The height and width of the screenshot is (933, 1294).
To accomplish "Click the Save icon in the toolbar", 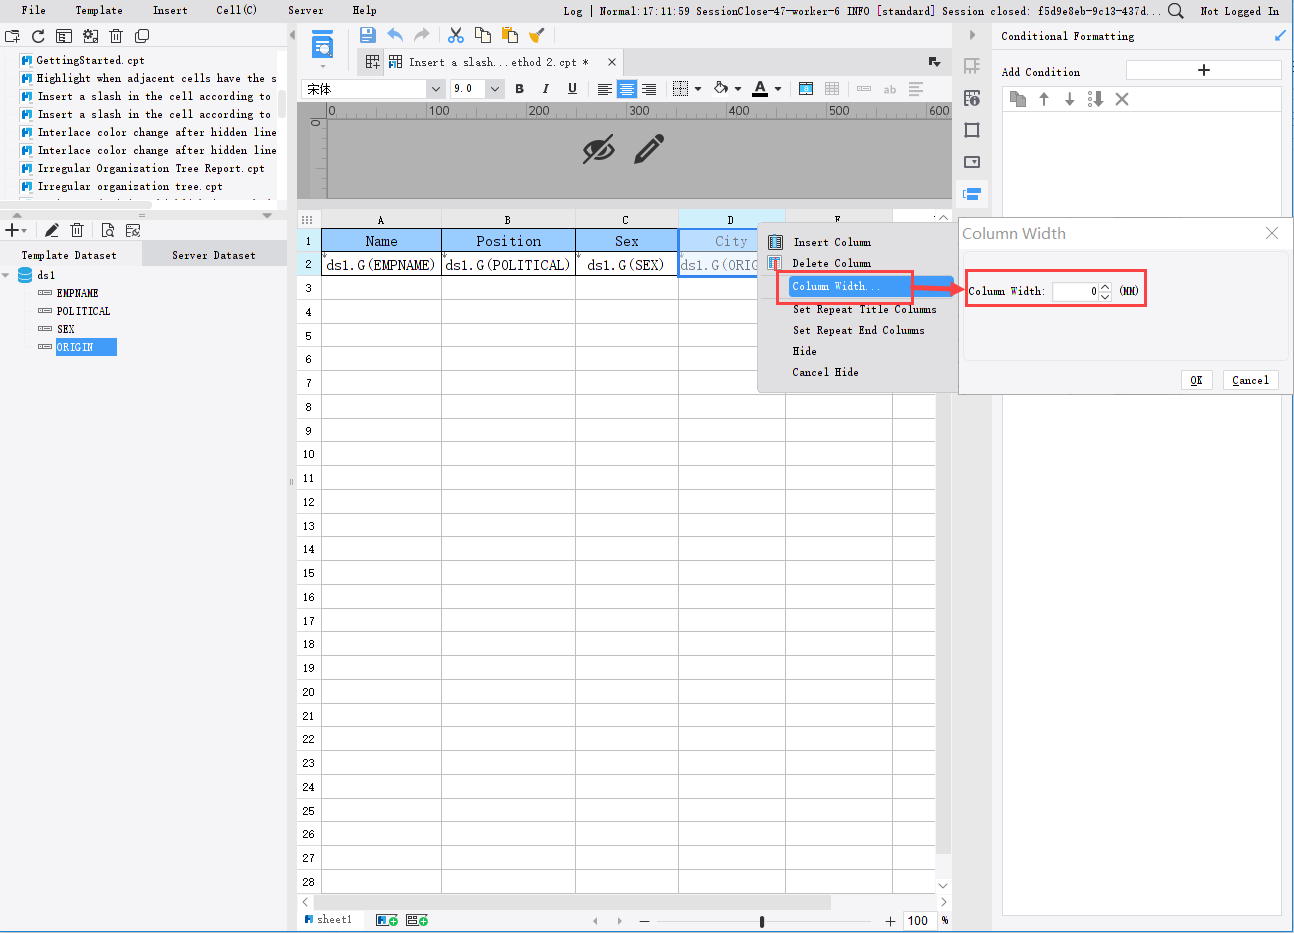I will coord(368,35).
